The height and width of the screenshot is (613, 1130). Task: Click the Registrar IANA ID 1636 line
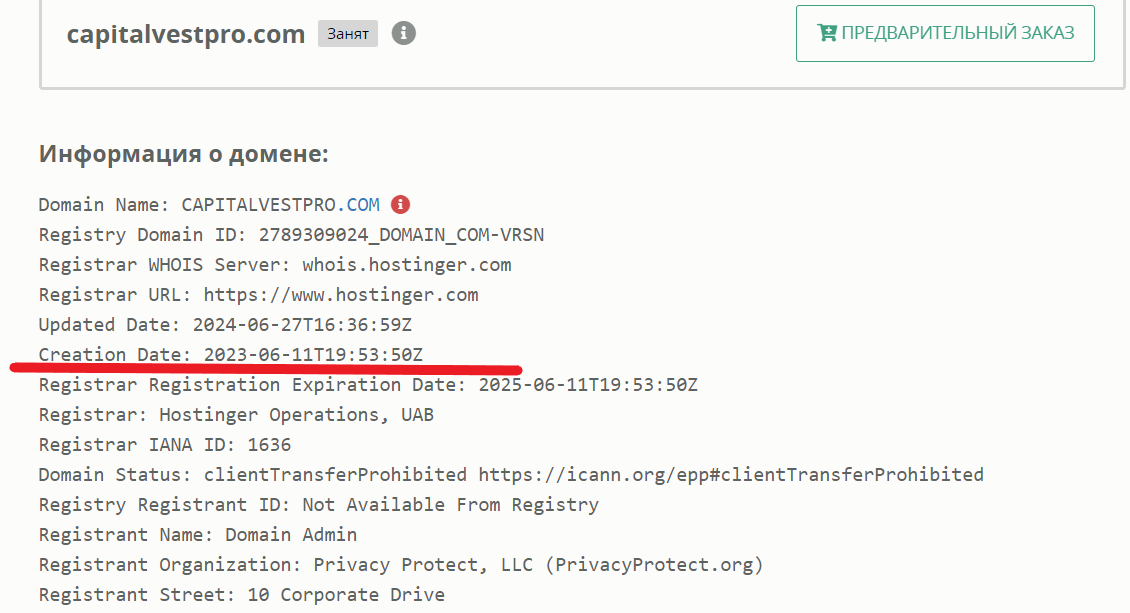165,444
